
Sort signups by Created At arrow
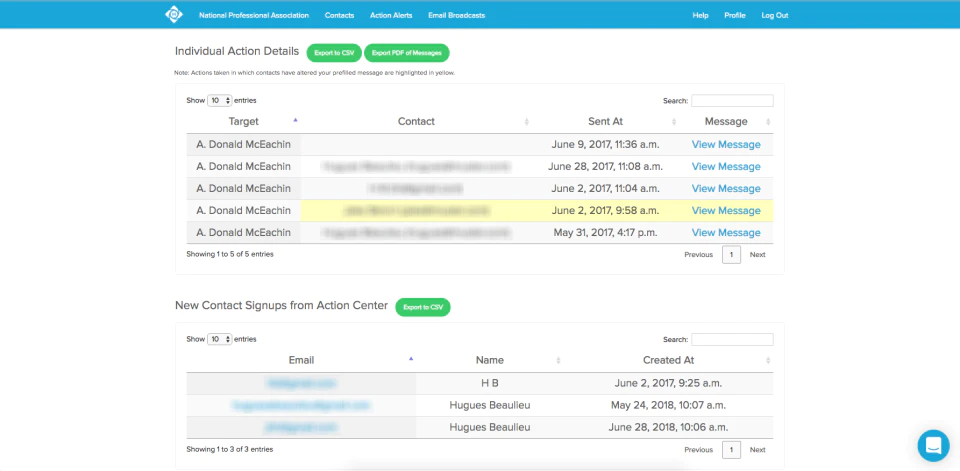pos(768,361)
